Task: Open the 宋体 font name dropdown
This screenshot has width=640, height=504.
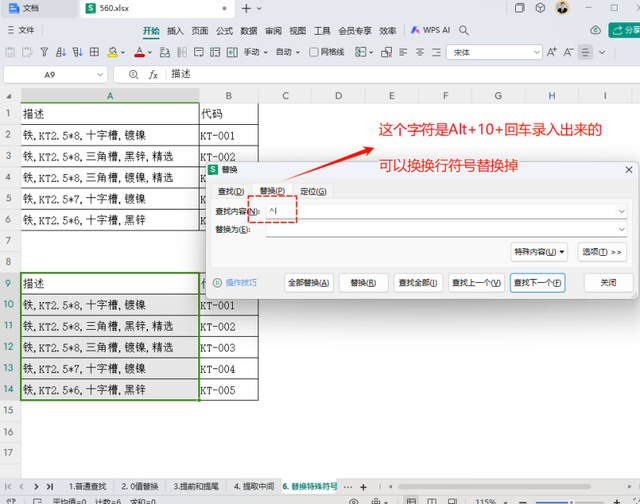Action: point(537,52)
